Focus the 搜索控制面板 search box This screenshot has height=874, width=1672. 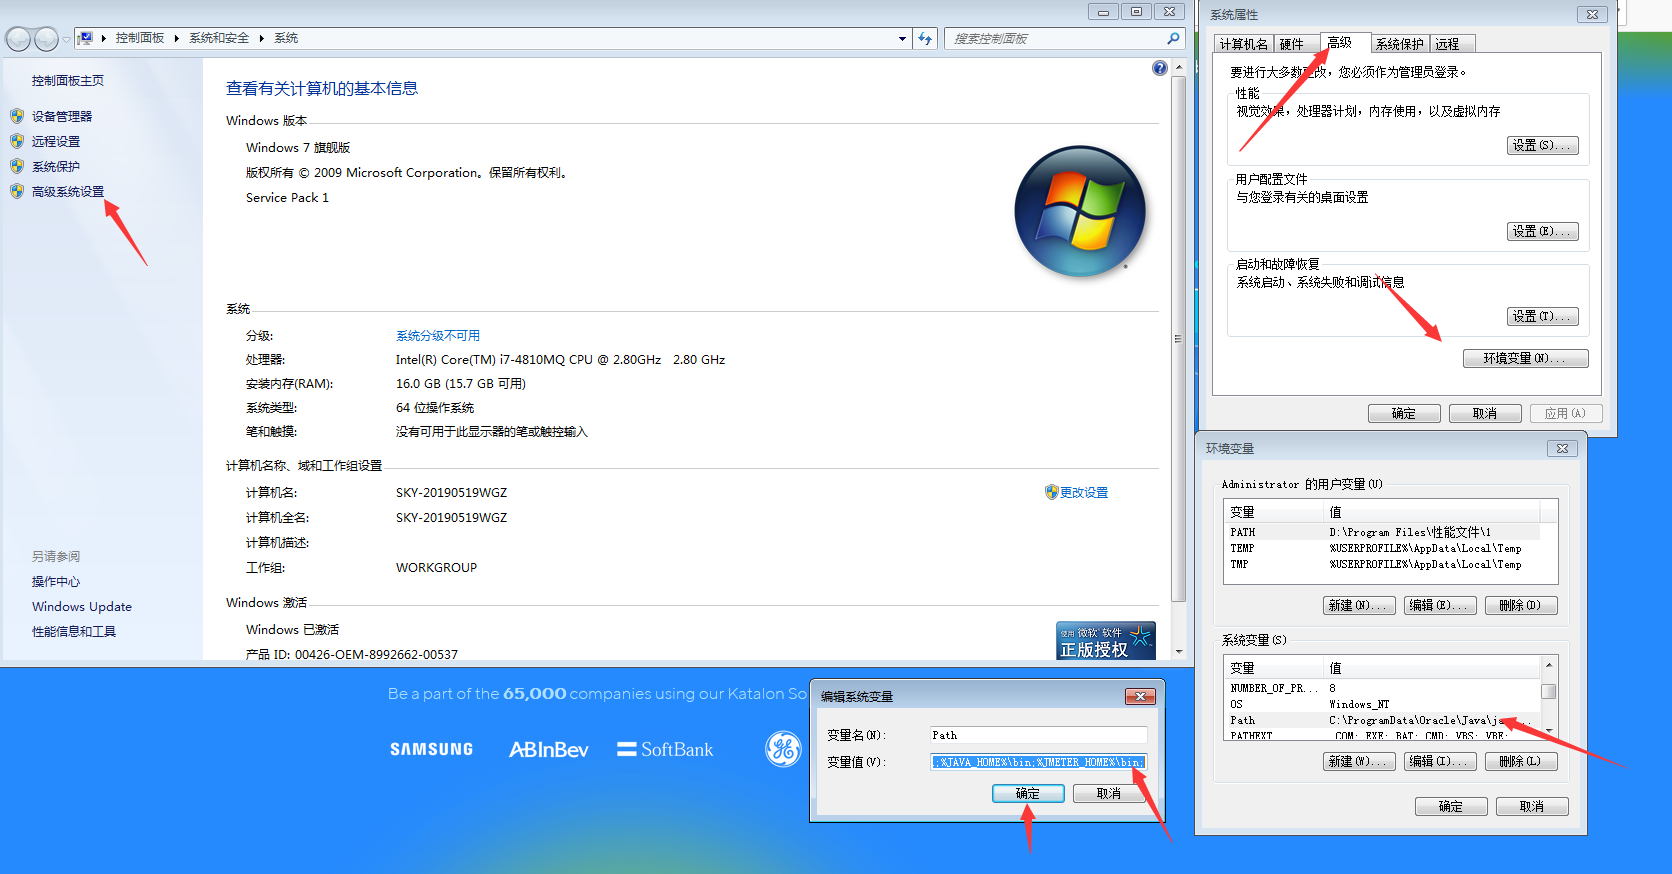[1057, 39]
